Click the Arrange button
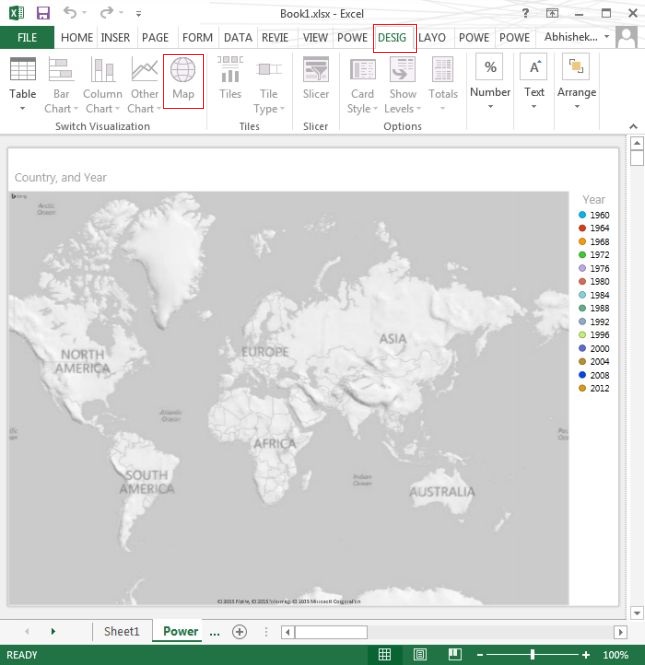 pos(576,81)
